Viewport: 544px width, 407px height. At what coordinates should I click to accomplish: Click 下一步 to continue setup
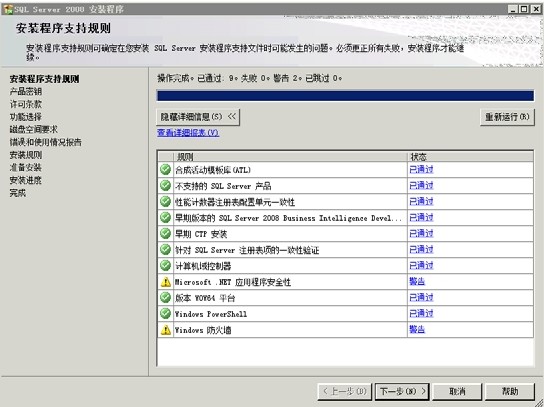point(402,391)
